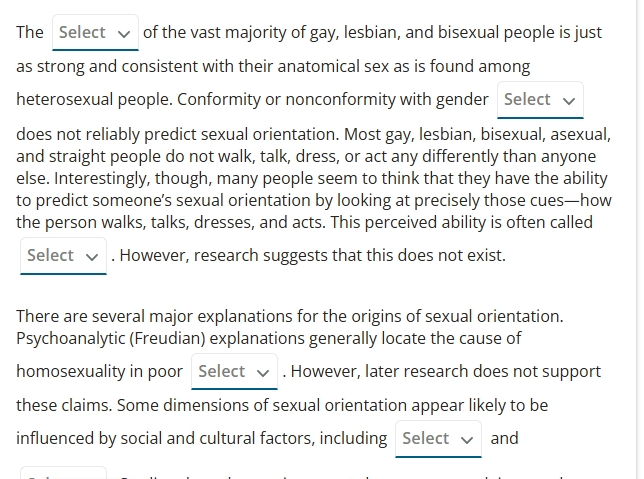The width and height of the screenshot is (644, 479).
Task: Open the partially visible dropdown at bottom
Action: click(63, 473)
